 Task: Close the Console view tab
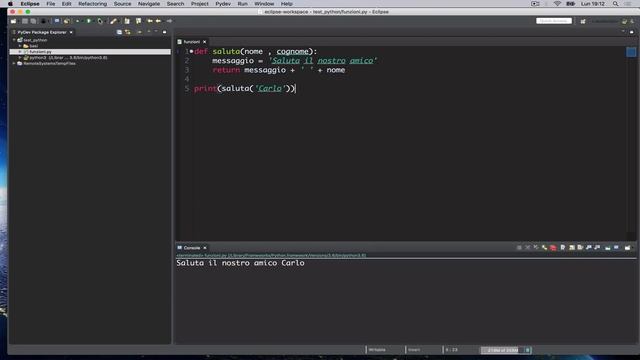pos(205,248)
